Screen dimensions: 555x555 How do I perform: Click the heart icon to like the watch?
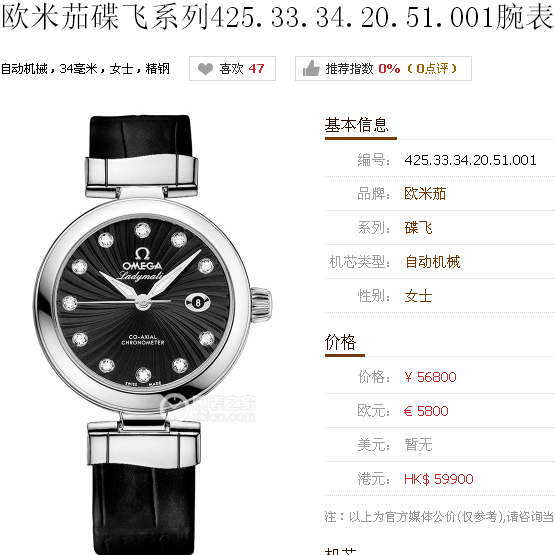pos(205,69)
